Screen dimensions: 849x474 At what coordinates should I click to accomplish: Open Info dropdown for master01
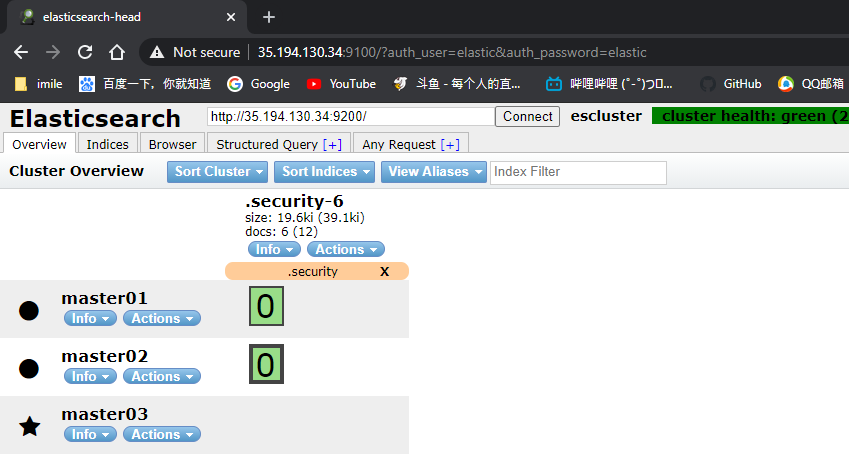[90, 318]
